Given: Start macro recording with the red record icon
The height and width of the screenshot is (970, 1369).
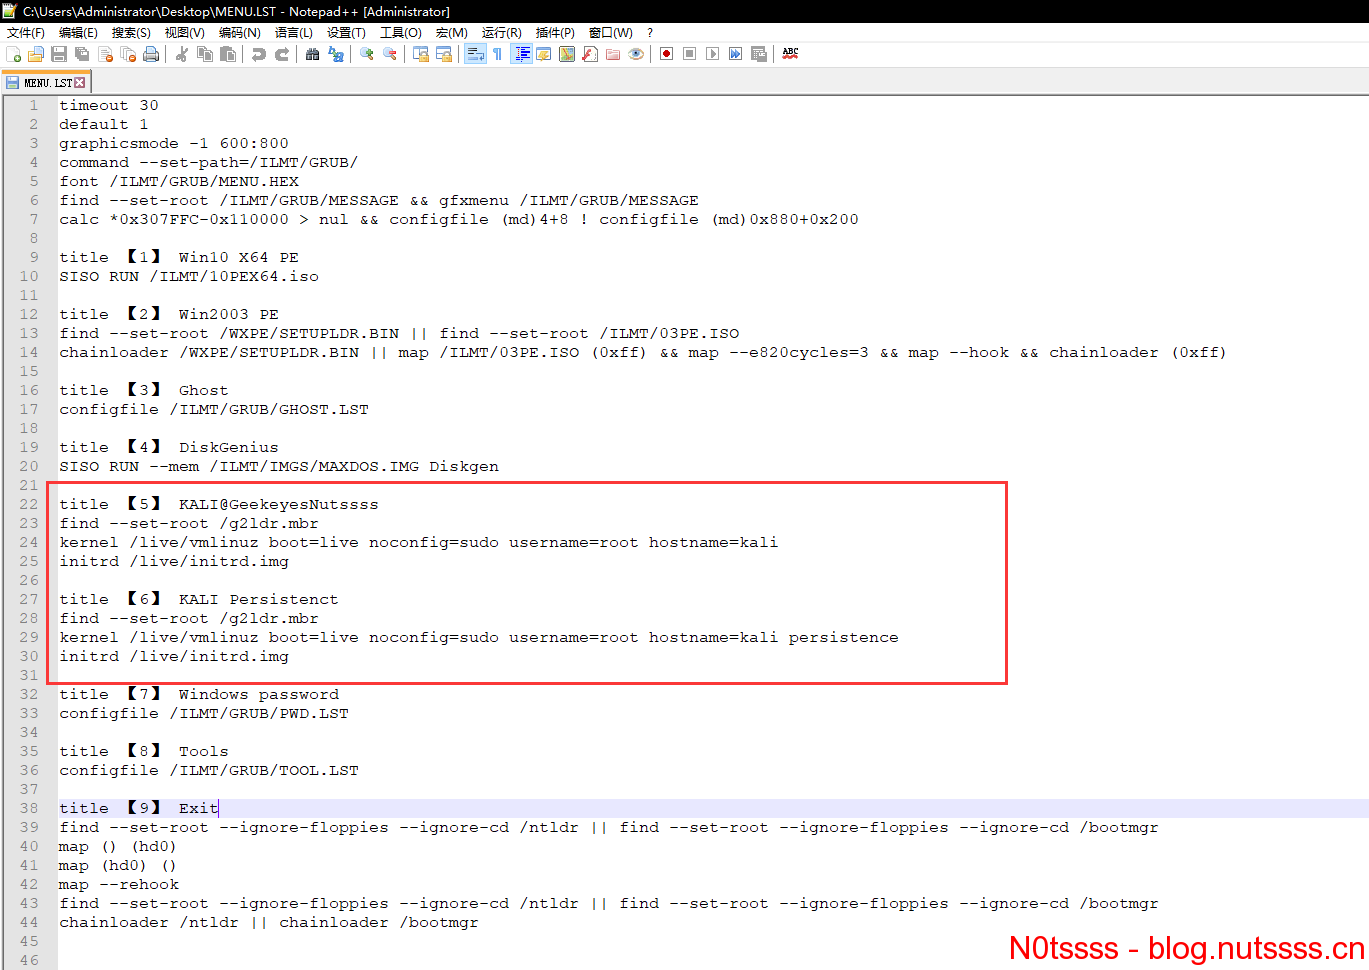Looking at the screenshot, I should (667, 54).
